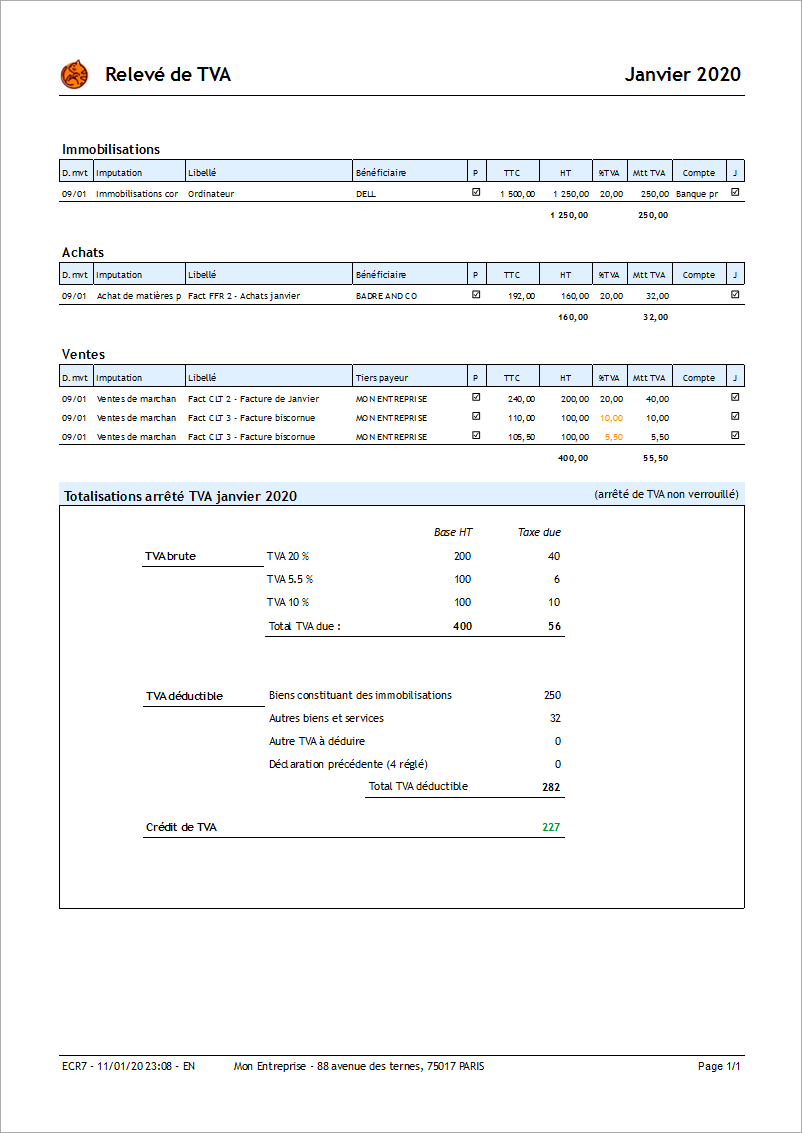
Task: Click the orange 5,50 %TVA rate value
Action: pyautogui.click(x=613, y=437)
